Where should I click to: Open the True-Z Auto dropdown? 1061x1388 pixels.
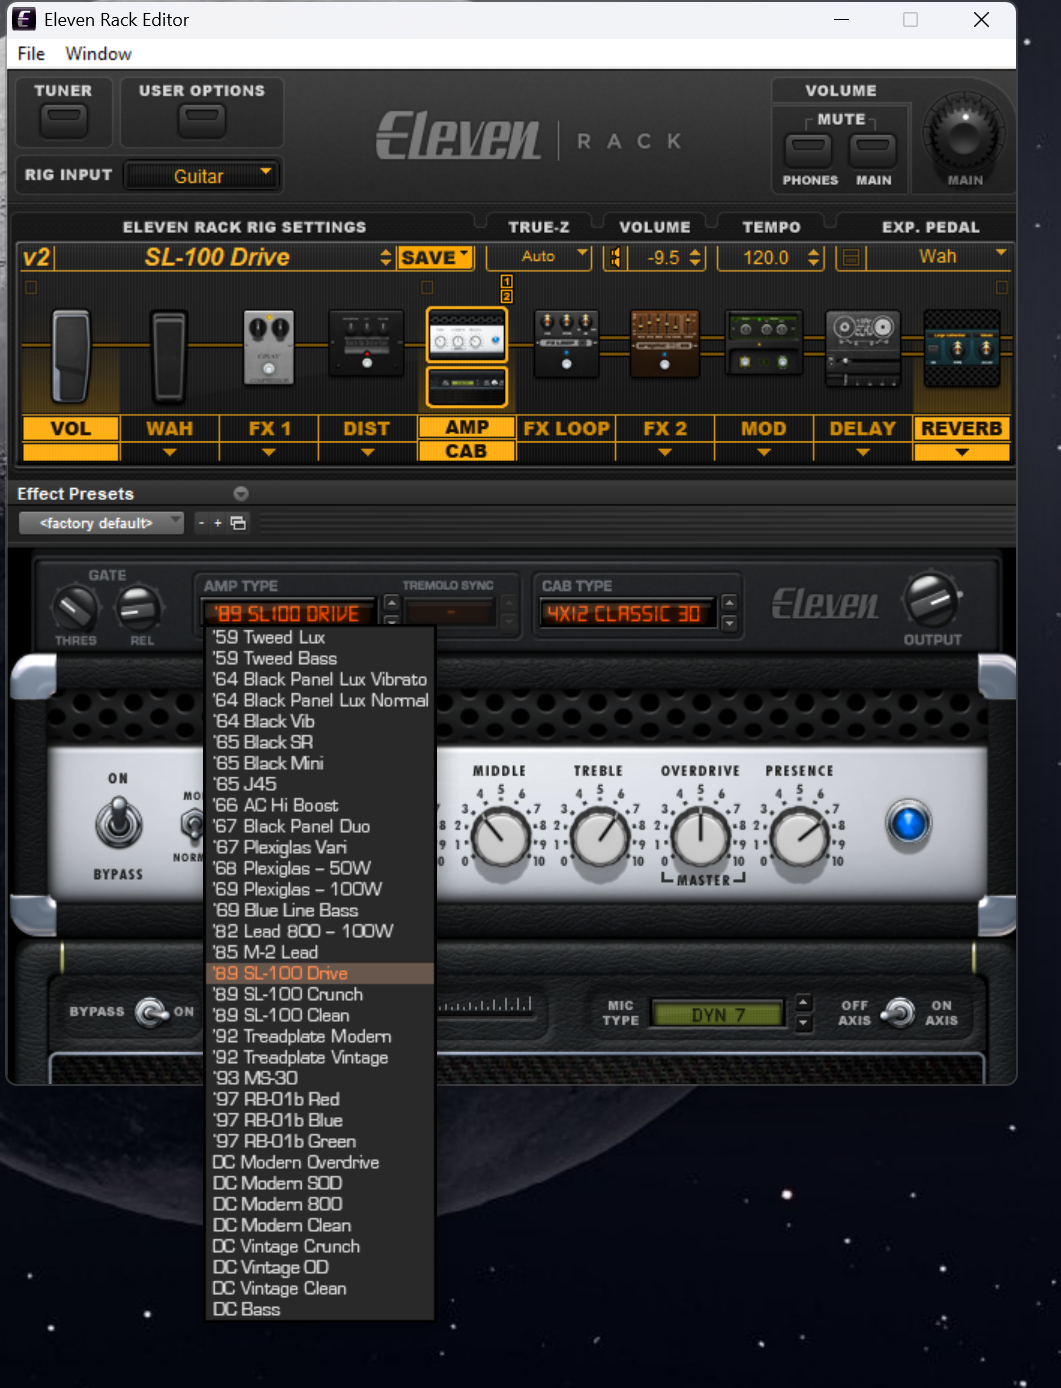(539, 257)
